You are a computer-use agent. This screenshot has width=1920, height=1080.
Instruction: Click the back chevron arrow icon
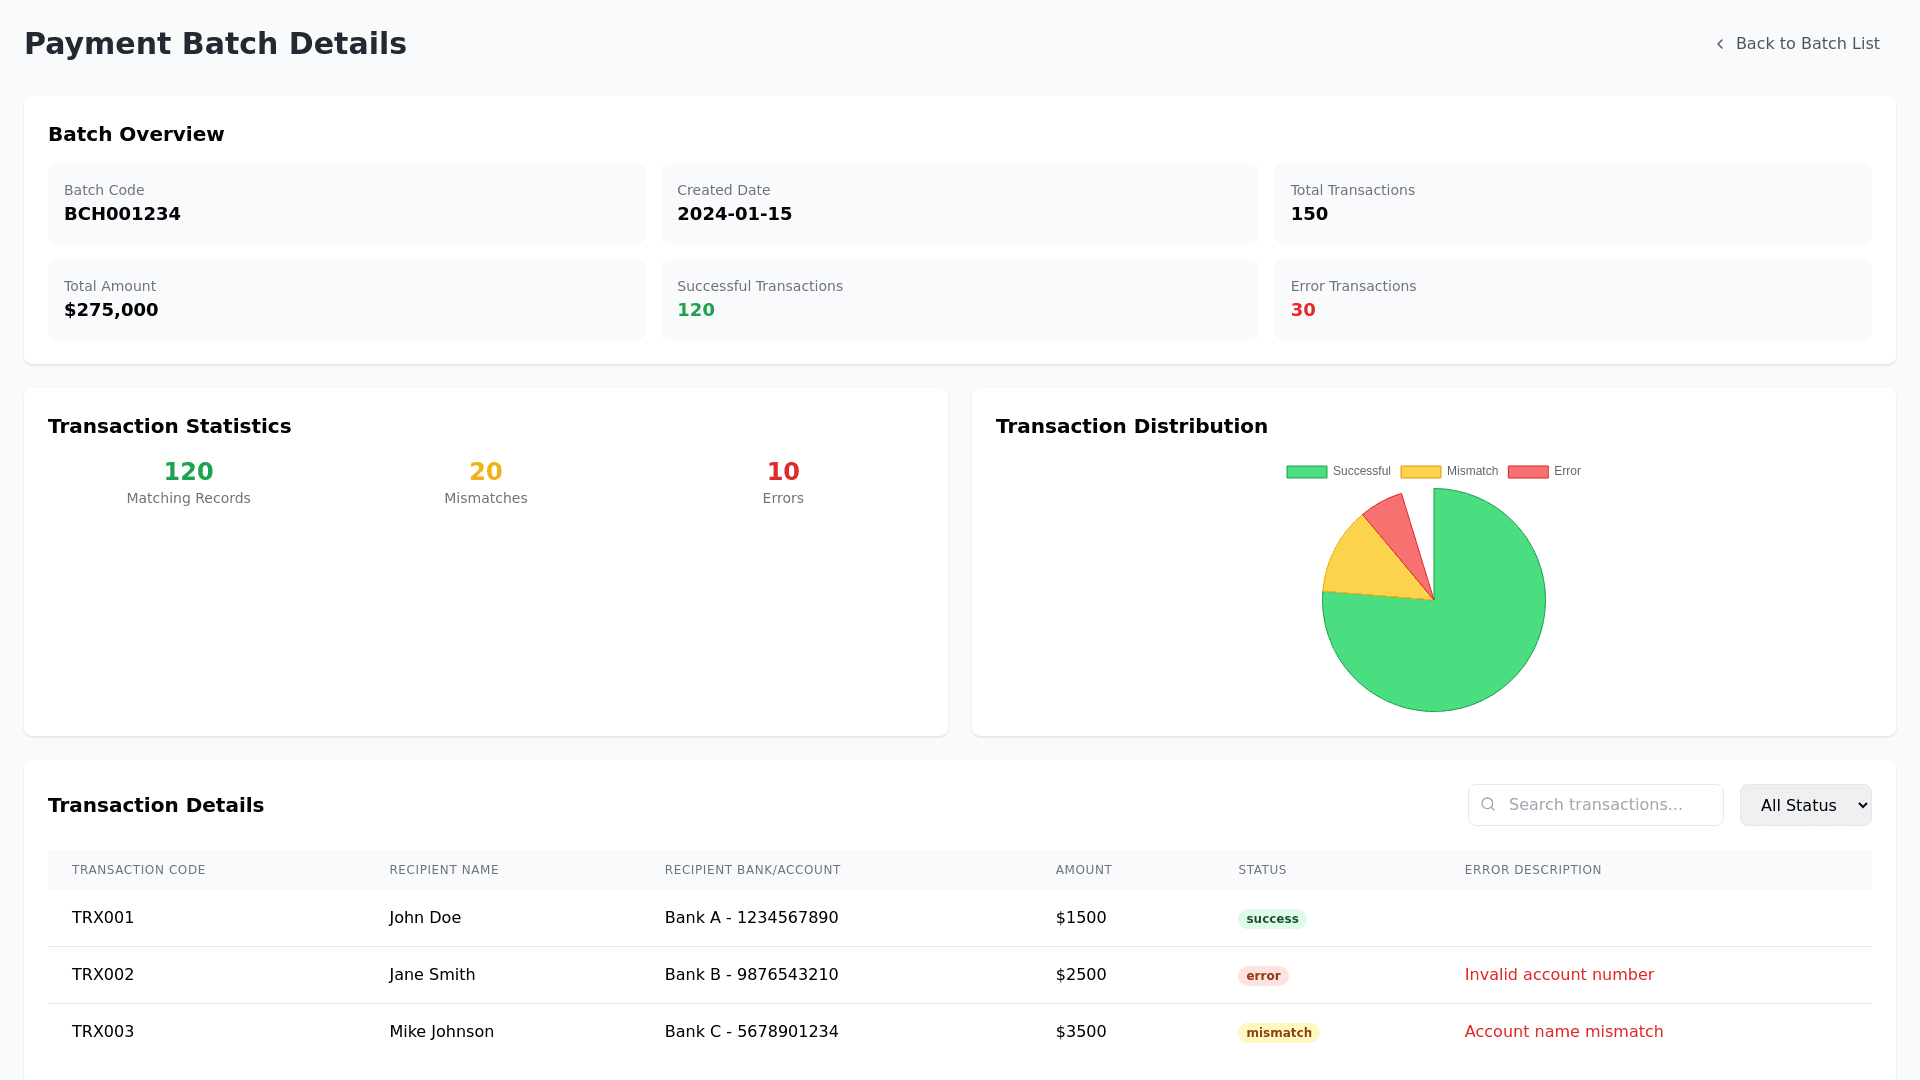(1720, 44)
